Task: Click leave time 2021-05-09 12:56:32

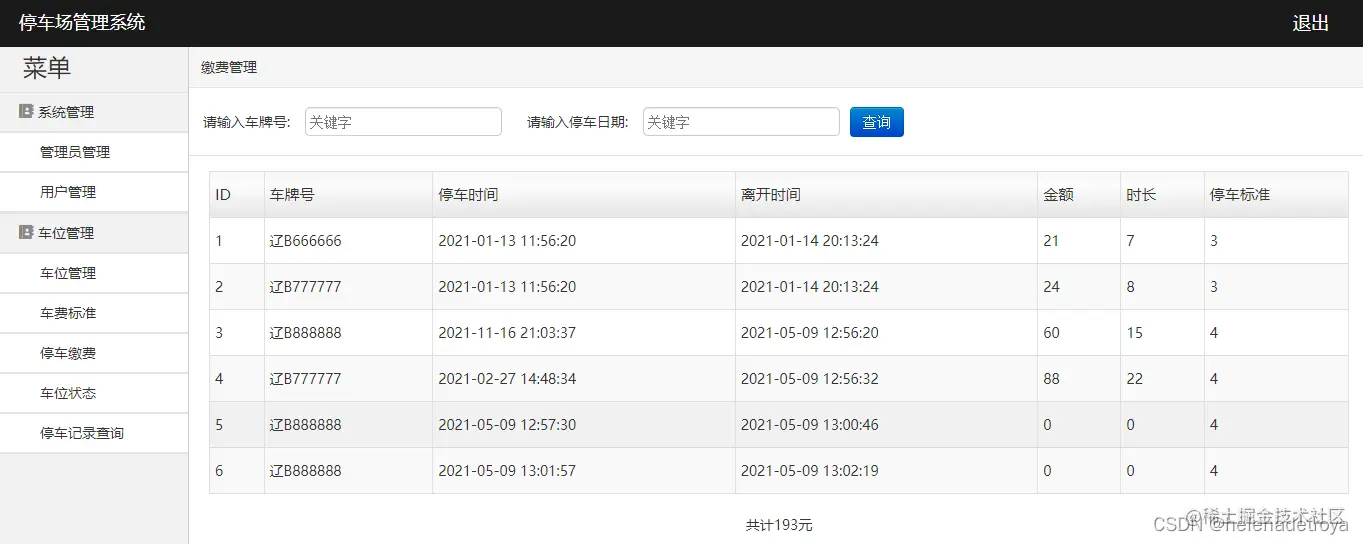Action: tap(810, 379)
